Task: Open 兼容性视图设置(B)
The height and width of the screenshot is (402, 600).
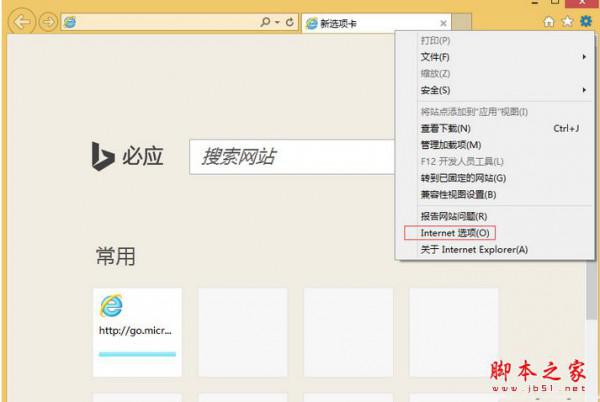Action: pos(495,194)
